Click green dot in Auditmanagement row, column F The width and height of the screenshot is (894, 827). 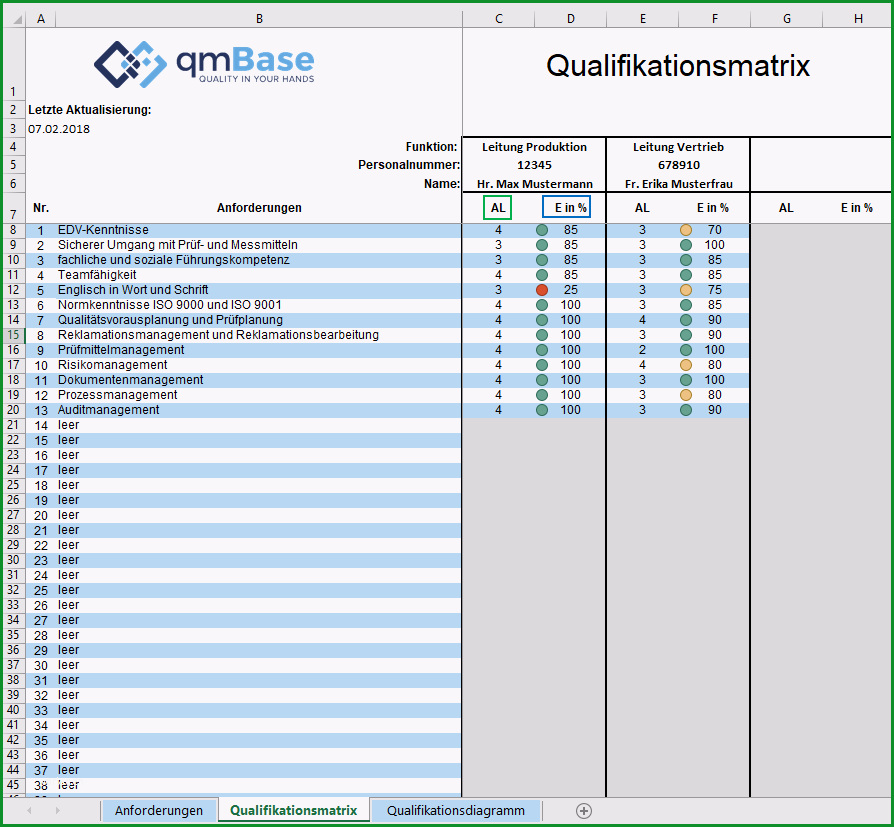pos(686,410)
